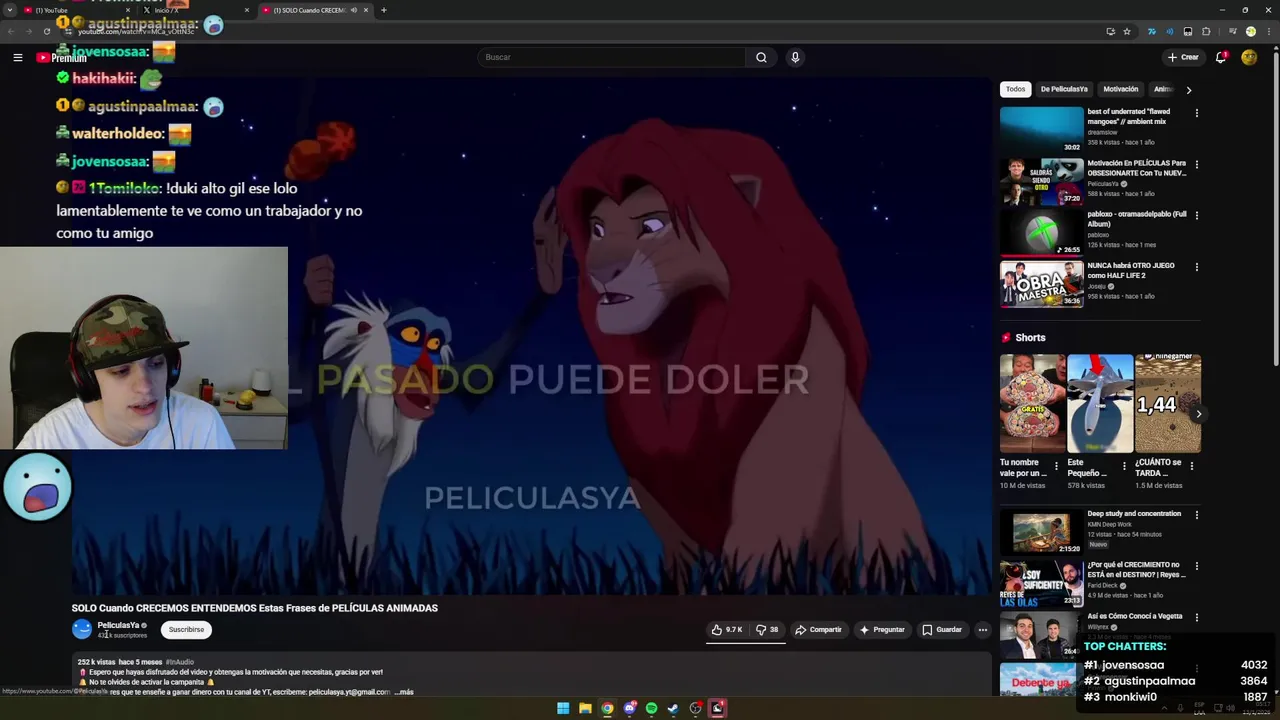Image resolution: width=1280 pixels, height=720 pixels.
Task: Open the Chrome profile avatar
Action: pyautogui.click(x=1250, y=31)
